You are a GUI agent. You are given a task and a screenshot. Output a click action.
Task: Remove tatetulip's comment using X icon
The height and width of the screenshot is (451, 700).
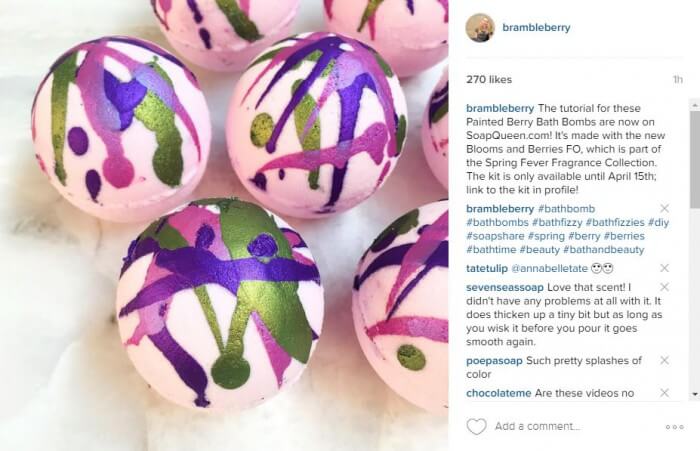[664, 268]
